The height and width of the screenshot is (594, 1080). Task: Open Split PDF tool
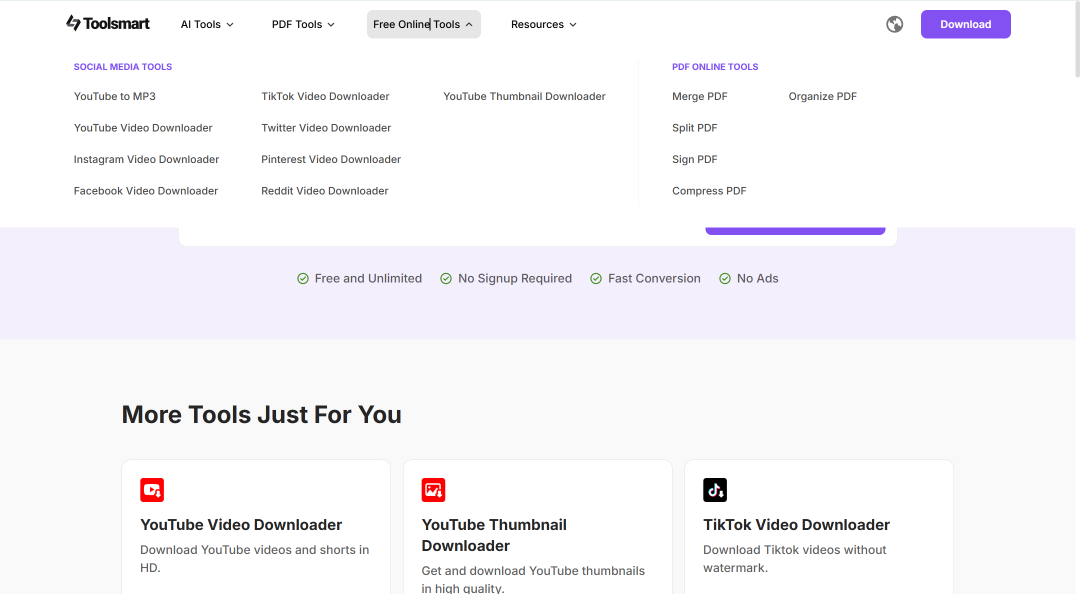(x=694, y=128)
